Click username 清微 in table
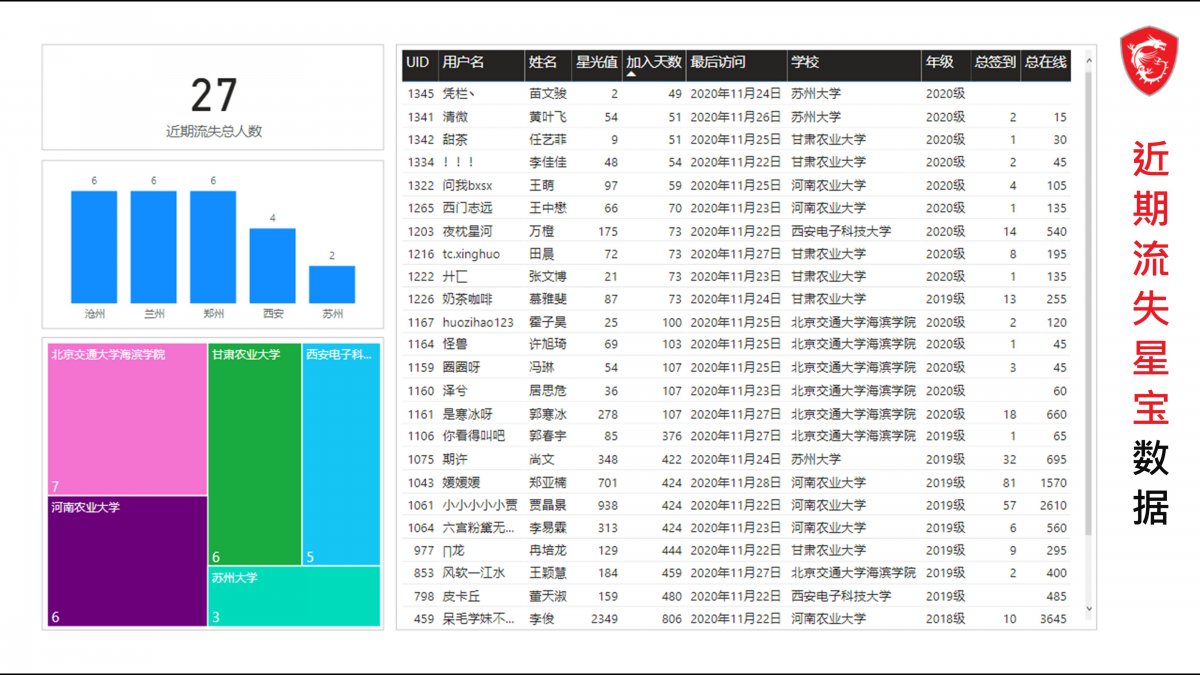Image resolution: width=1200 pixels, height=675 pixels. pos(454,117)
